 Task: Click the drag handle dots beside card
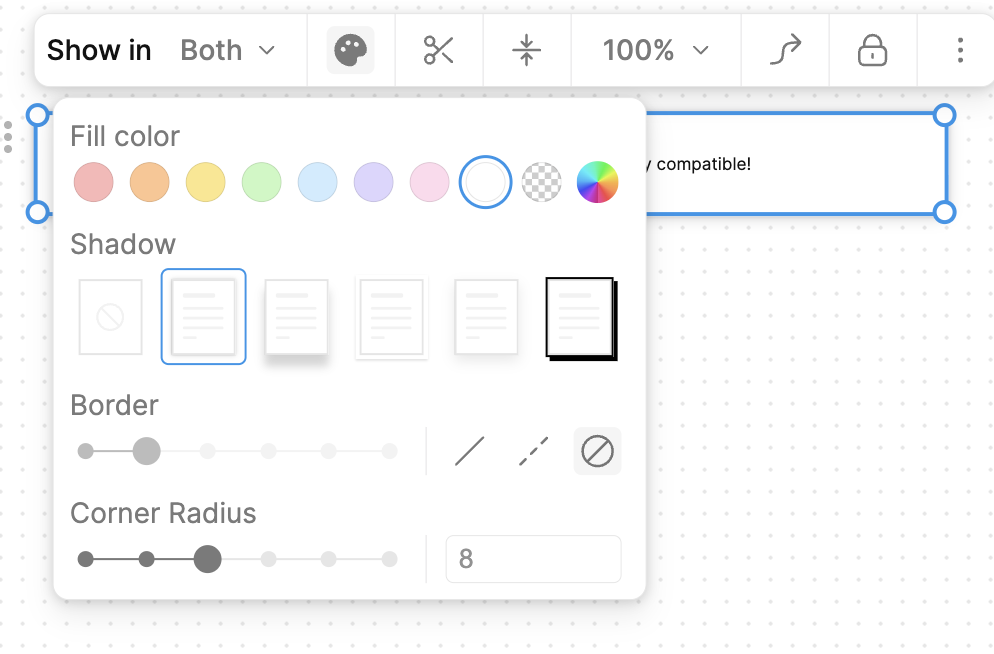pos(8,137)
